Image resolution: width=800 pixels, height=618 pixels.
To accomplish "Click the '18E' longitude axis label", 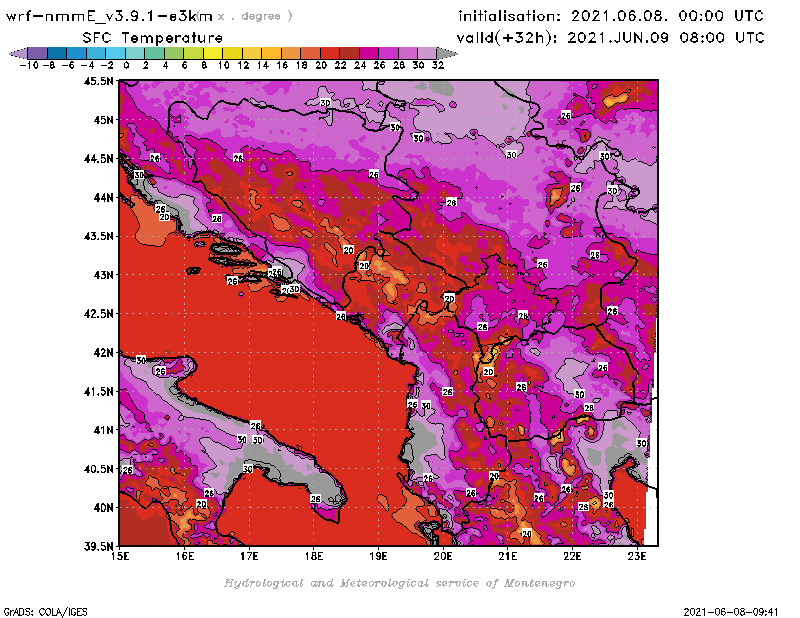I will tap(313, 556).
